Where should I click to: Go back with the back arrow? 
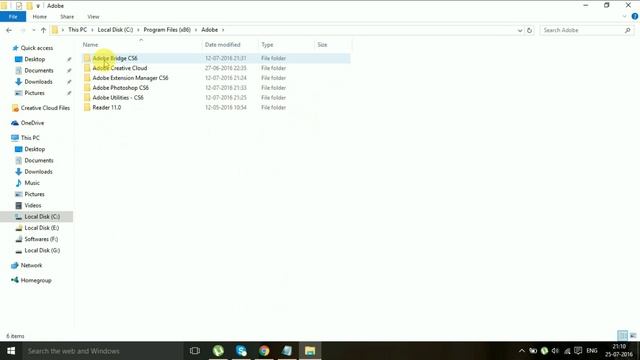tap(9, 30)
